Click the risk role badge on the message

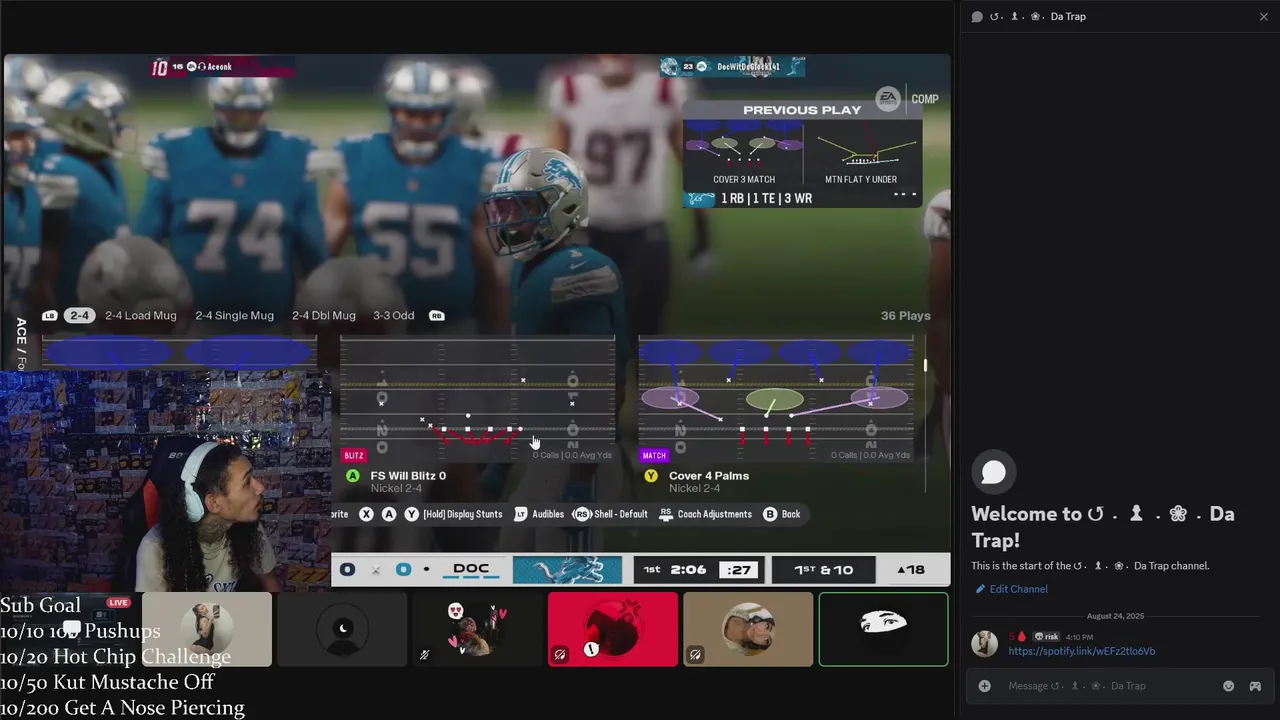click(1046, 637)
